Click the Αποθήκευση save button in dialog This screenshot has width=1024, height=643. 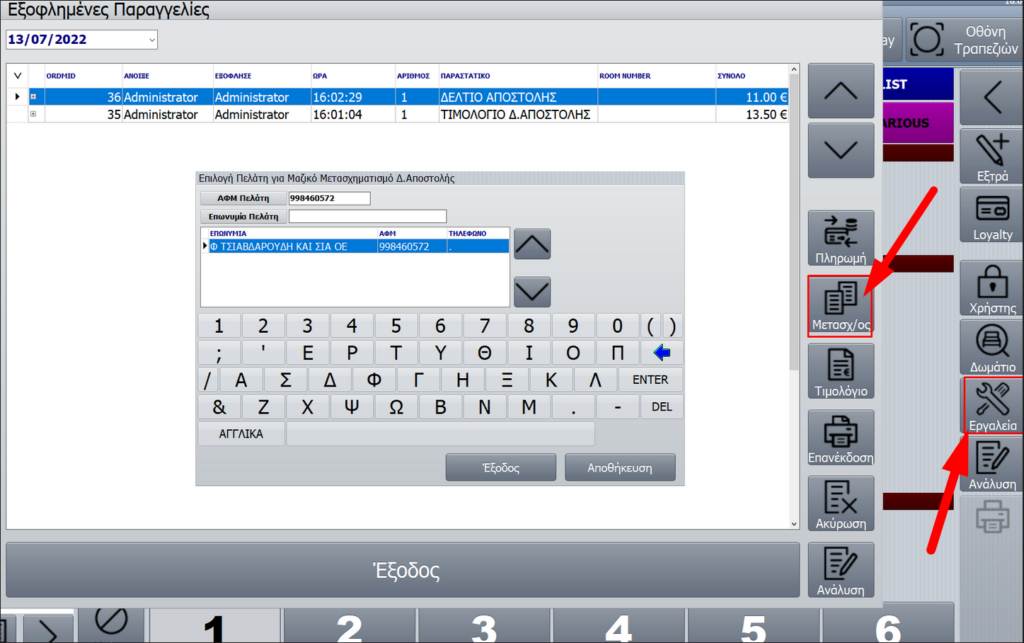tap(619, 467)
